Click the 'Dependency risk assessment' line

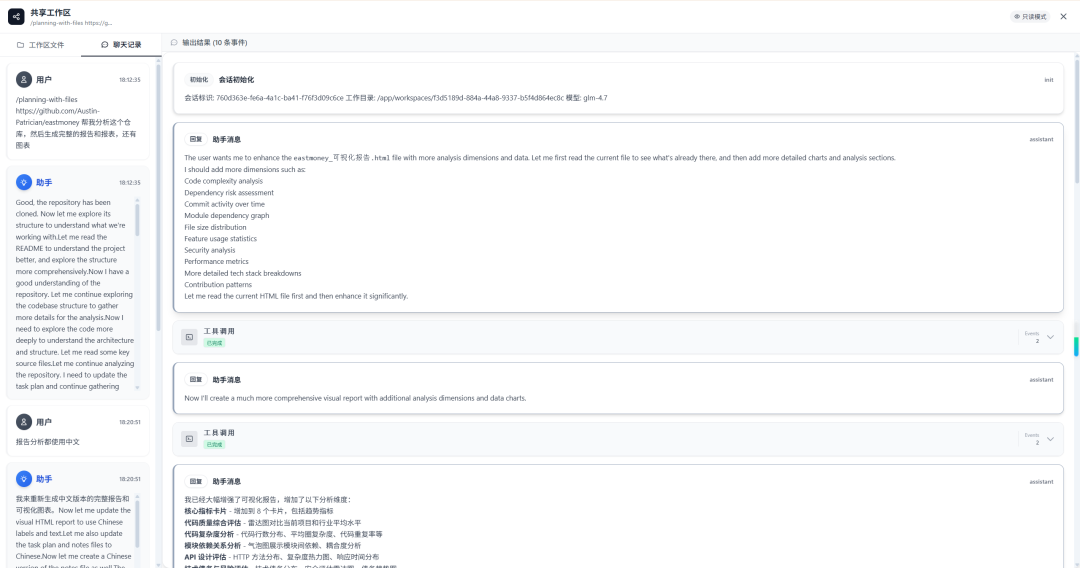[229, 193]
